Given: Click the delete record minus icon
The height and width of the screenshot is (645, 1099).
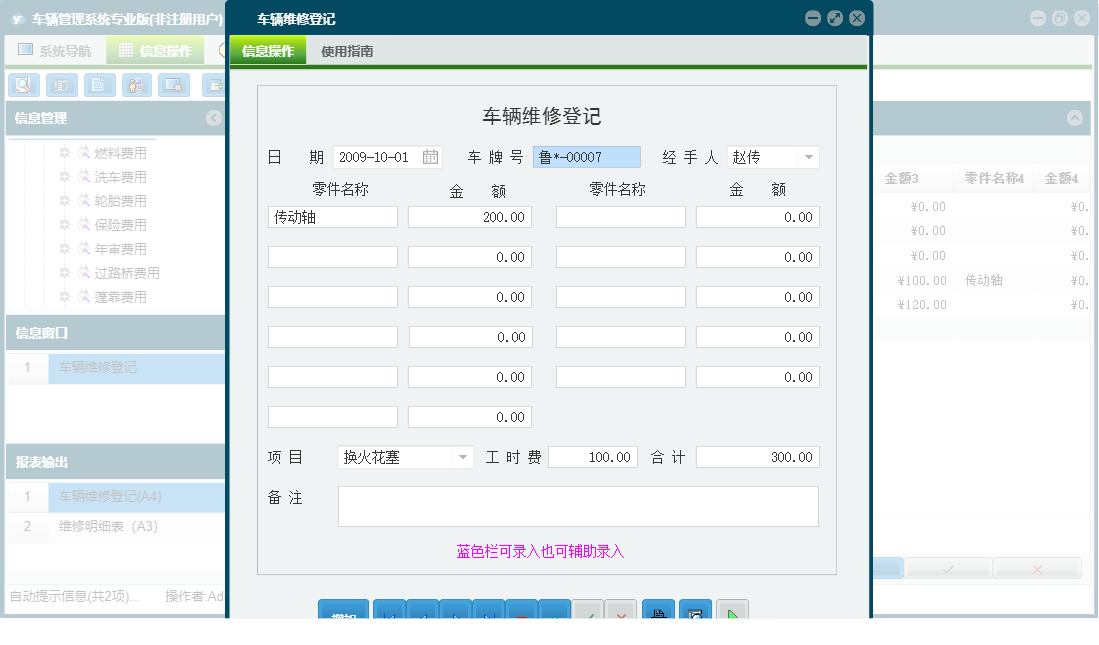Looking at the screenshot, I should tap(521, 612).
